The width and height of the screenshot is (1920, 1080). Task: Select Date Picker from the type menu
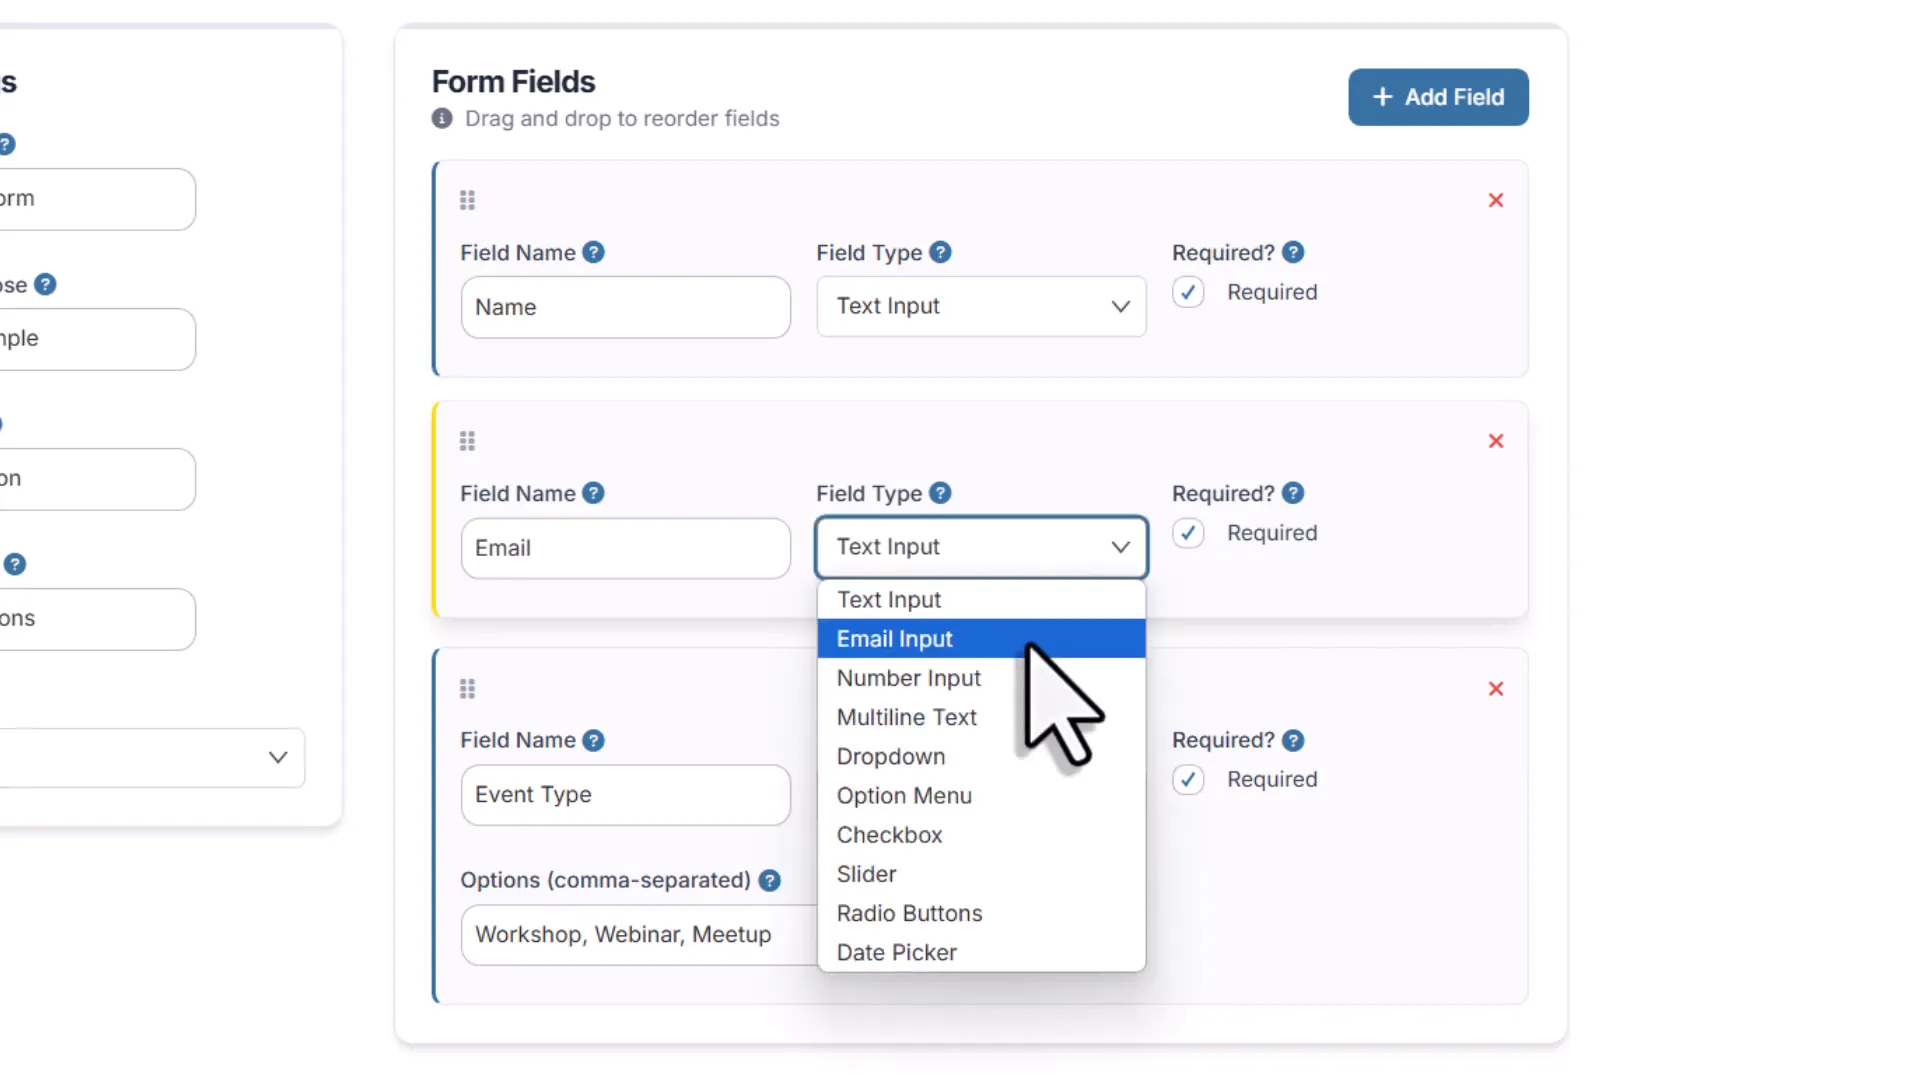point(896,952)
